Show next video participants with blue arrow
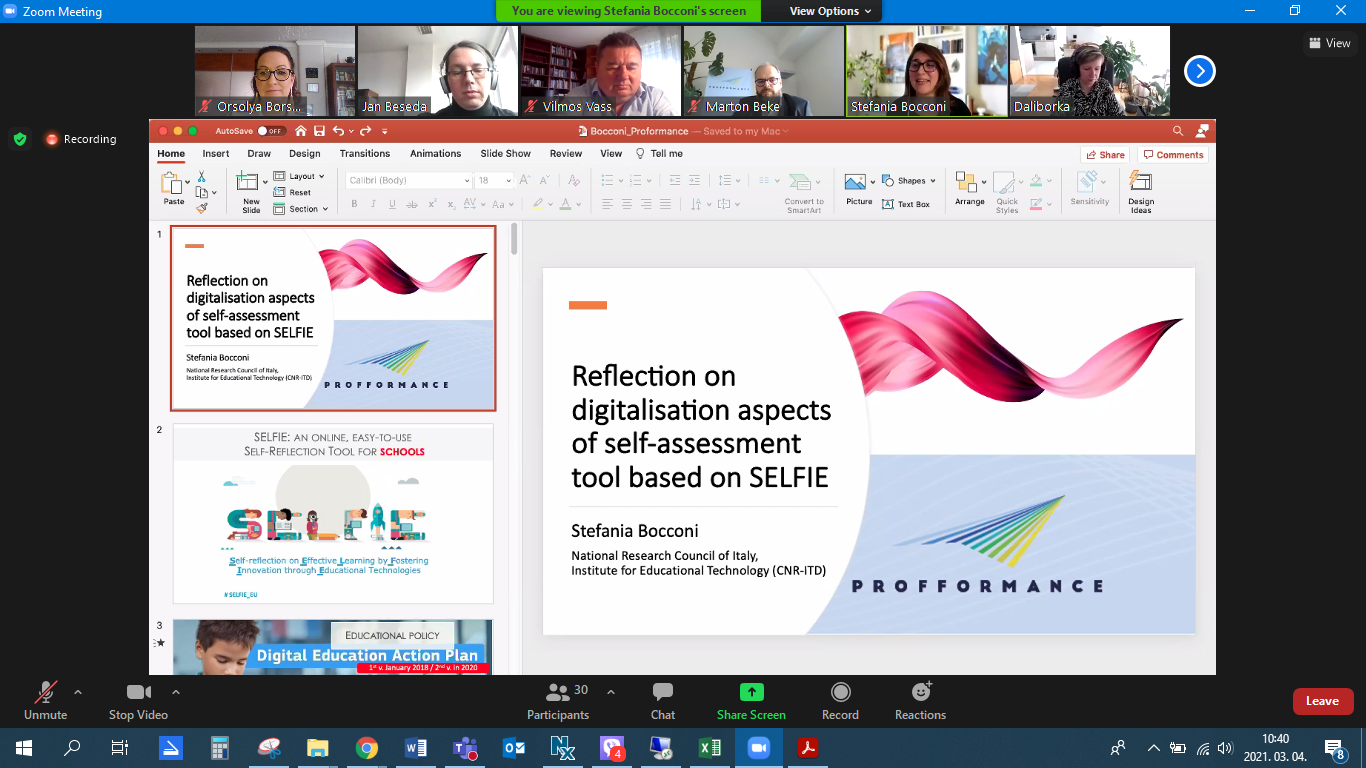Image resolution: width=1366 pixels, height=768 pixels. coord(1199,71)
